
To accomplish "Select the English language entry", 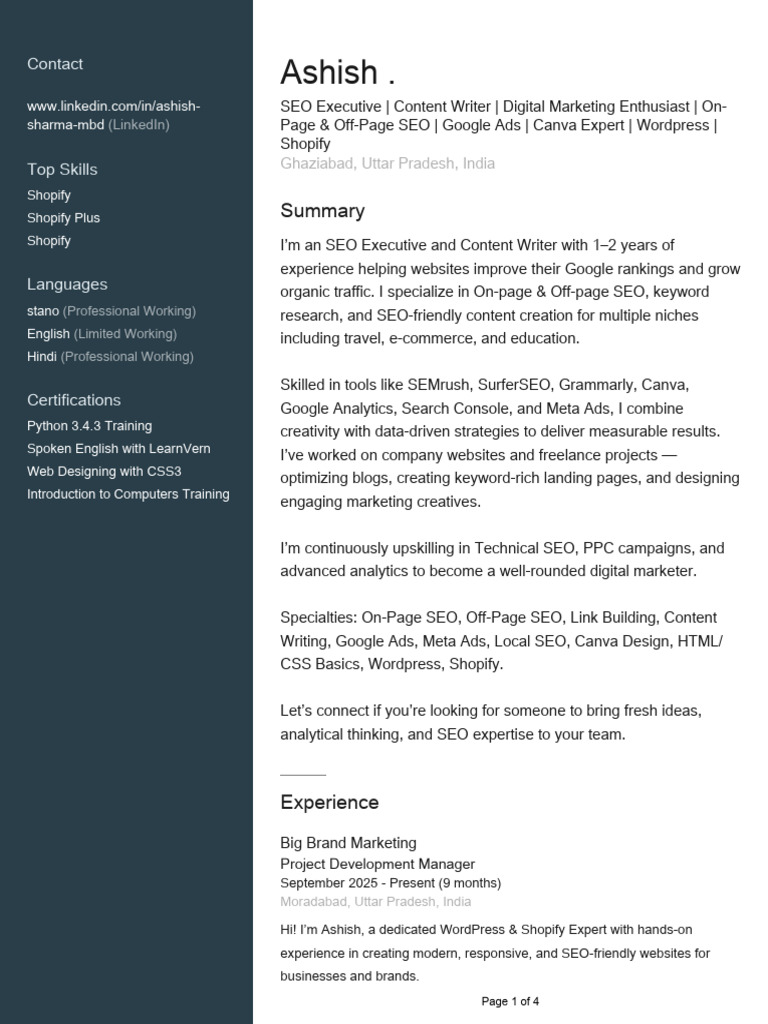I will pos(102,334).
